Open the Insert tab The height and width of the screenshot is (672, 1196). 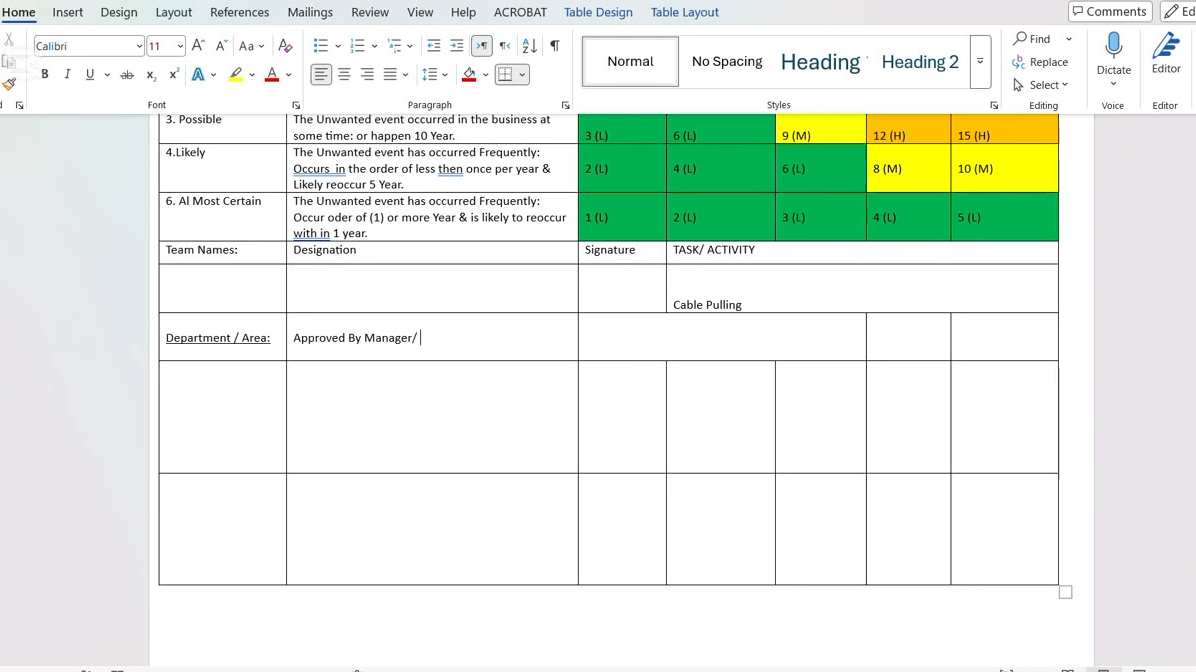point(68,12)
